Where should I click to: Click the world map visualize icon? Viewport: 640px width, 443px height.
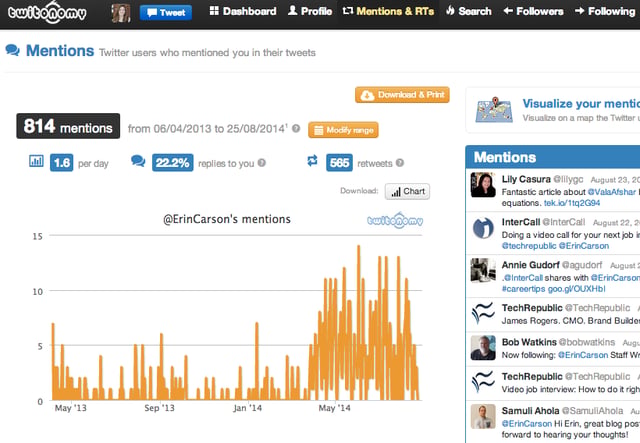pyautogui.click(x=494, y=109)
